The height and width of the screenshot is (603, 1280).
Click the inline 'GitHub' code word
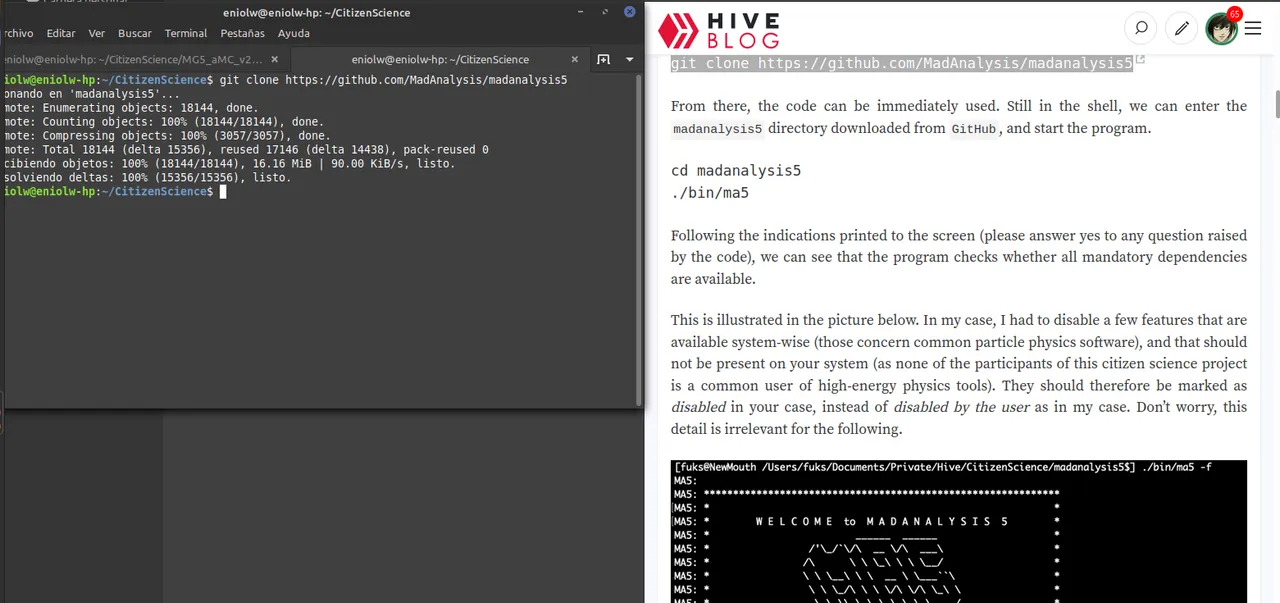pyautogui.click(x=974, y=129)
